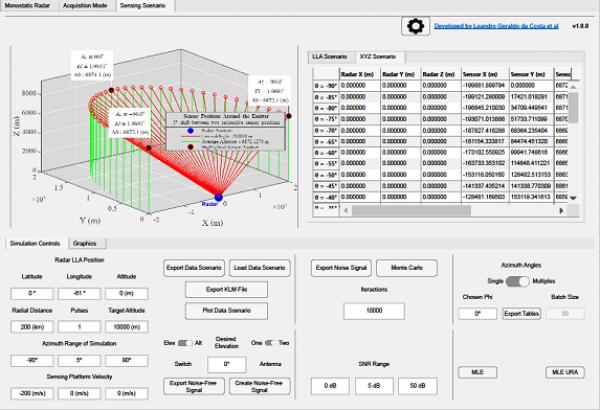
Task: Click the MLE URA button
Action: (566, 371)
